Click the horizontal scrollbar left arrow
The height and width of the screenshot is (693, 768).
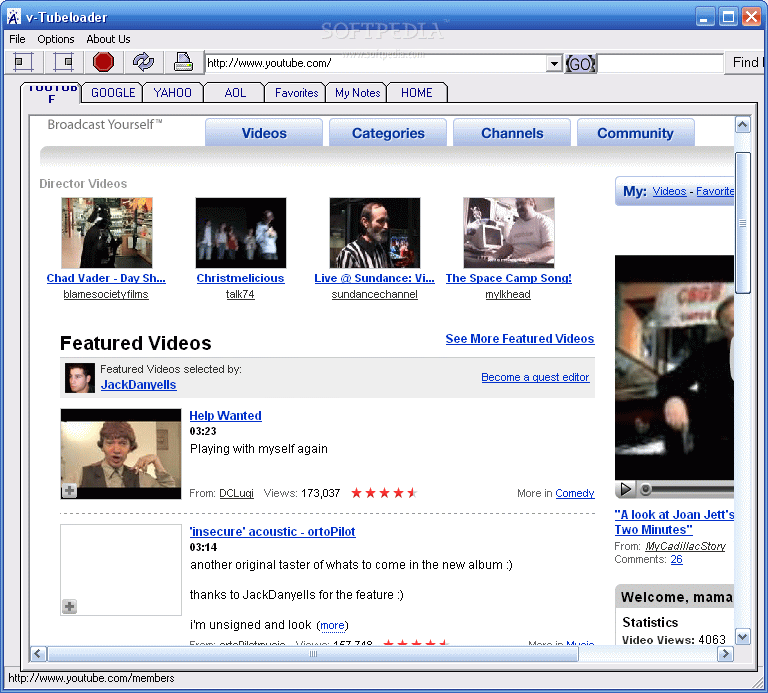pos(38,654)
